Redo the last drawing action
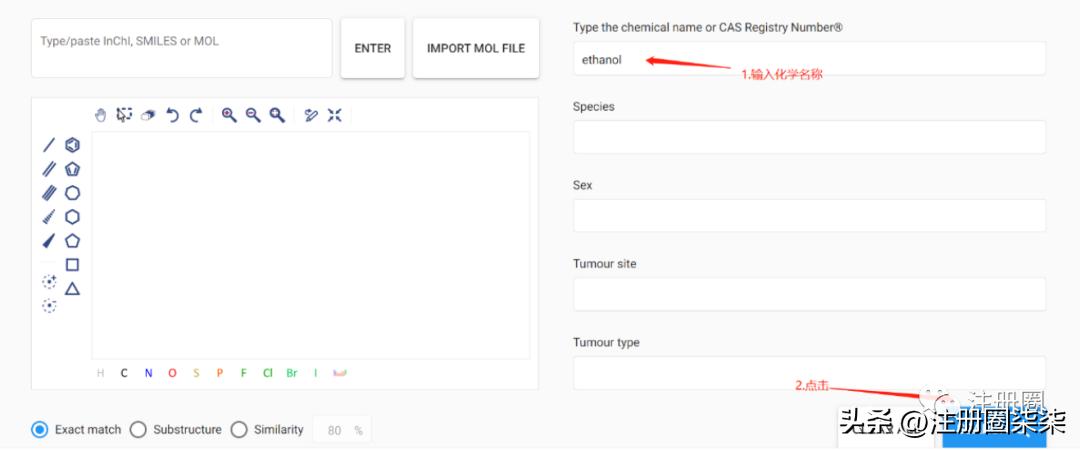Viewport: 1080px width, 450px height. click(x=196, y=115)
